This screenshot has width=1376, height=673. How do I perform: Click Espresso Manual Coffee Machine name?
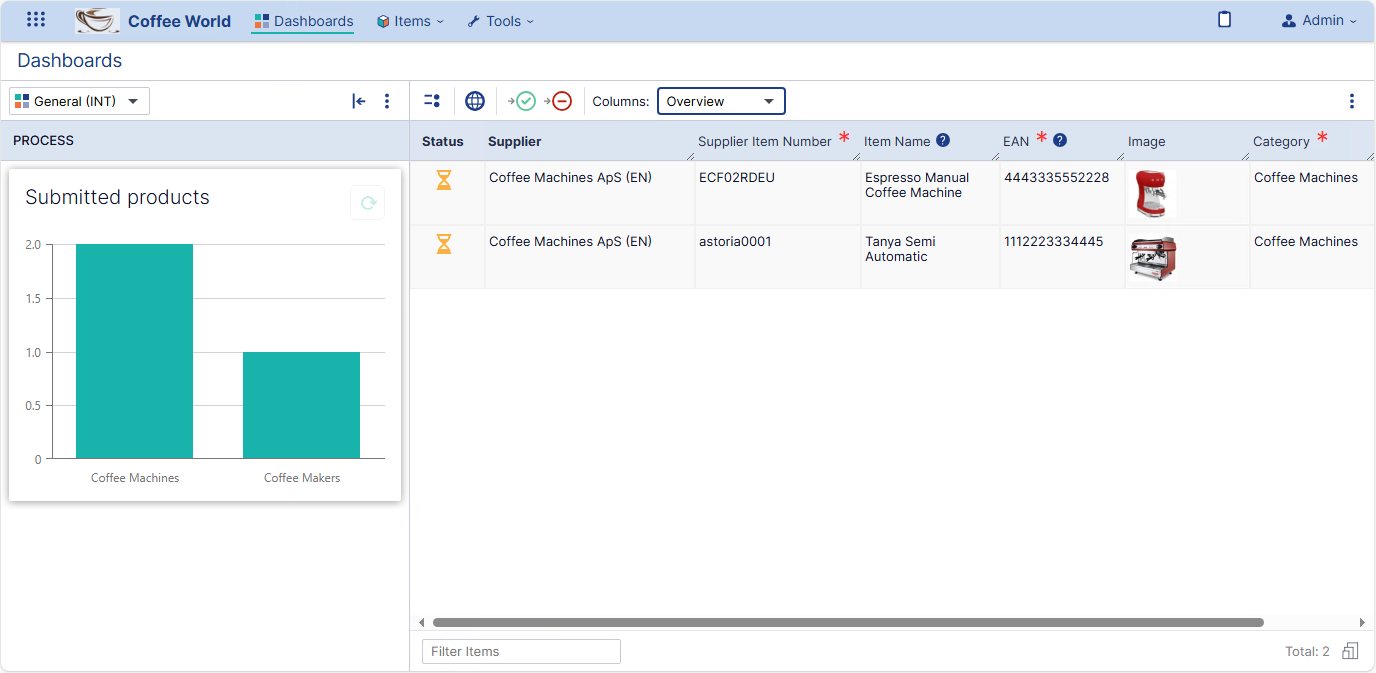coord(917,185)
